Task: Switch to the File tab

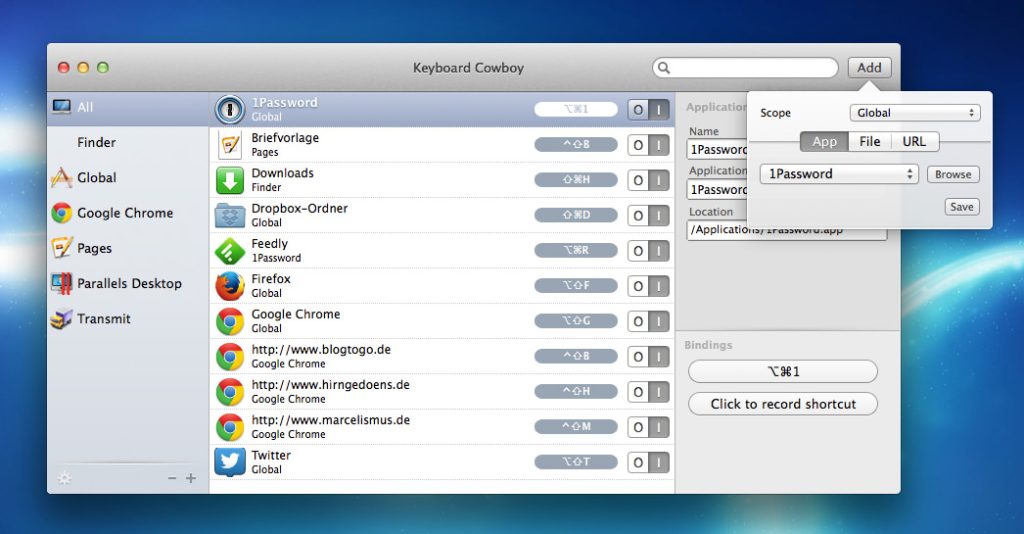Action: (x=869, y=142)
